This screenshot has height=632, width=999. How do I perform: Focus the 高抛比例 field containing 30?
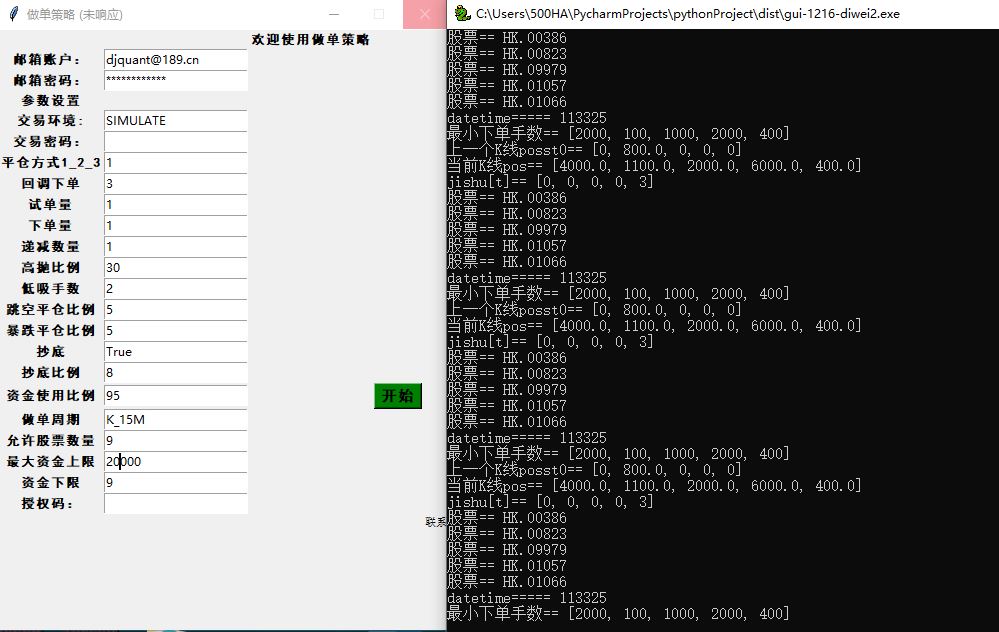point(175,268)
